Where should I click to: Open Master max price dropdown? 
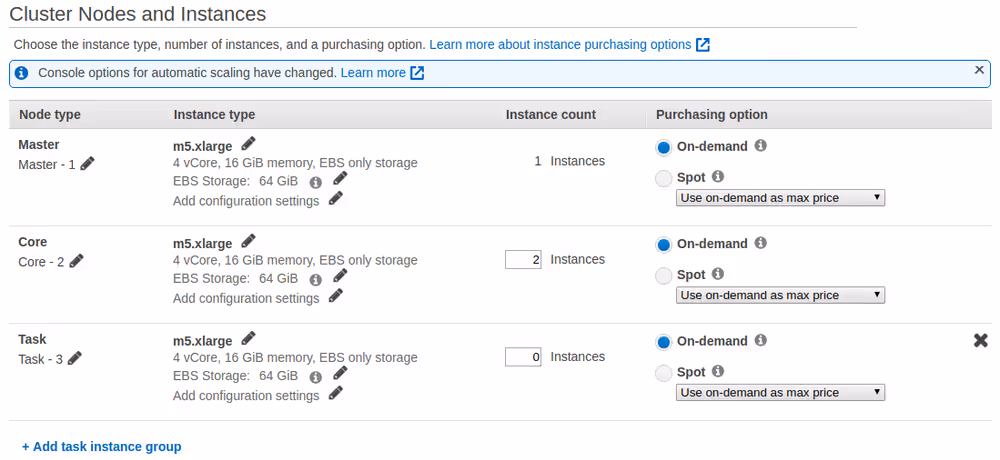pyautogui.click(x=780, y=198)
